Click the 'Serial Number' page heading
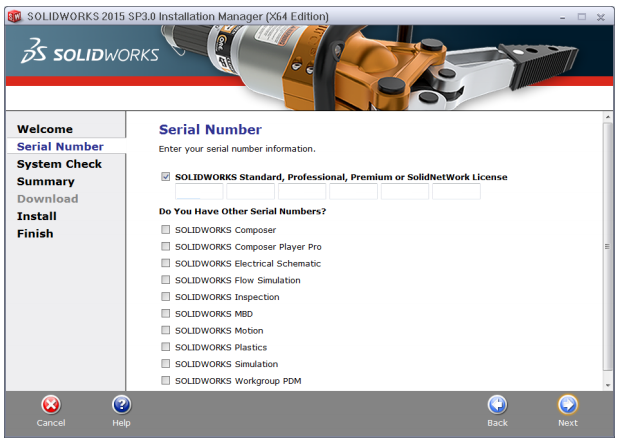This screenshot has height=443, width=621. pyautogui.click(x=210, y=129)
